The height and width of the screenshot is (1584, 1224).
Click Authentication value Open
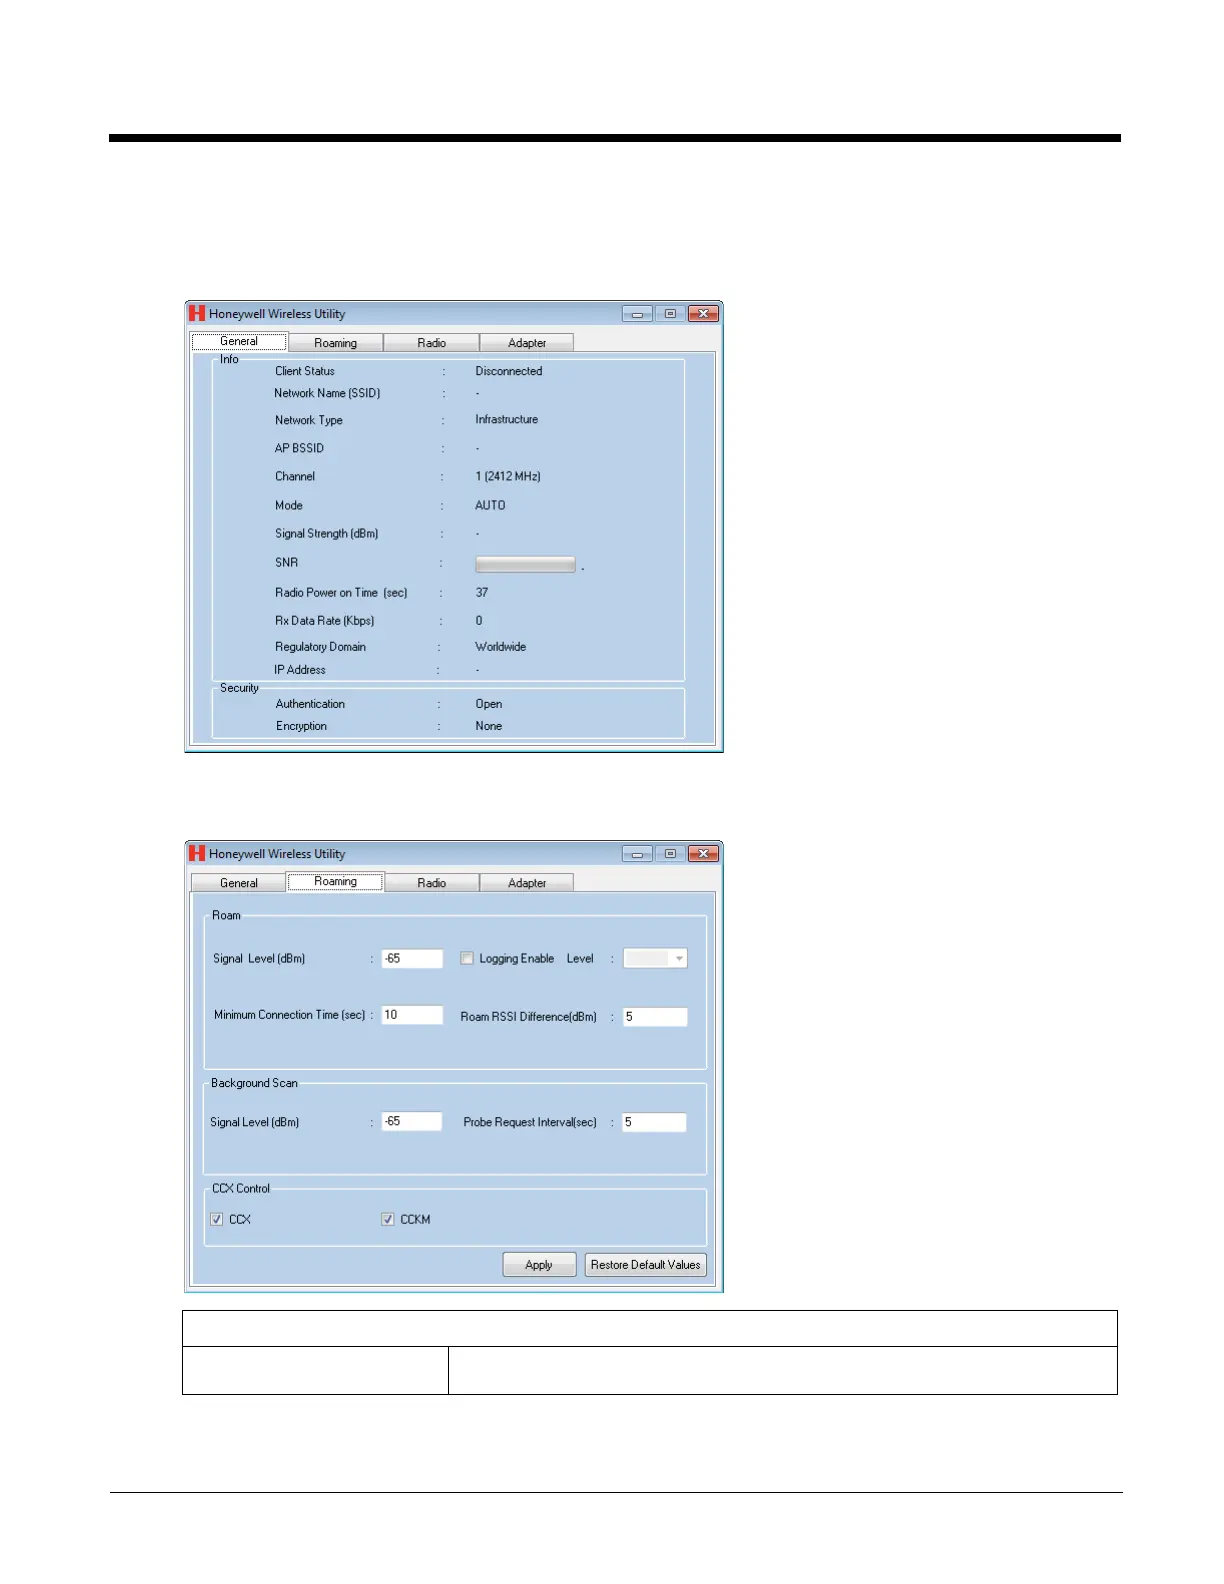click(489, 704)
